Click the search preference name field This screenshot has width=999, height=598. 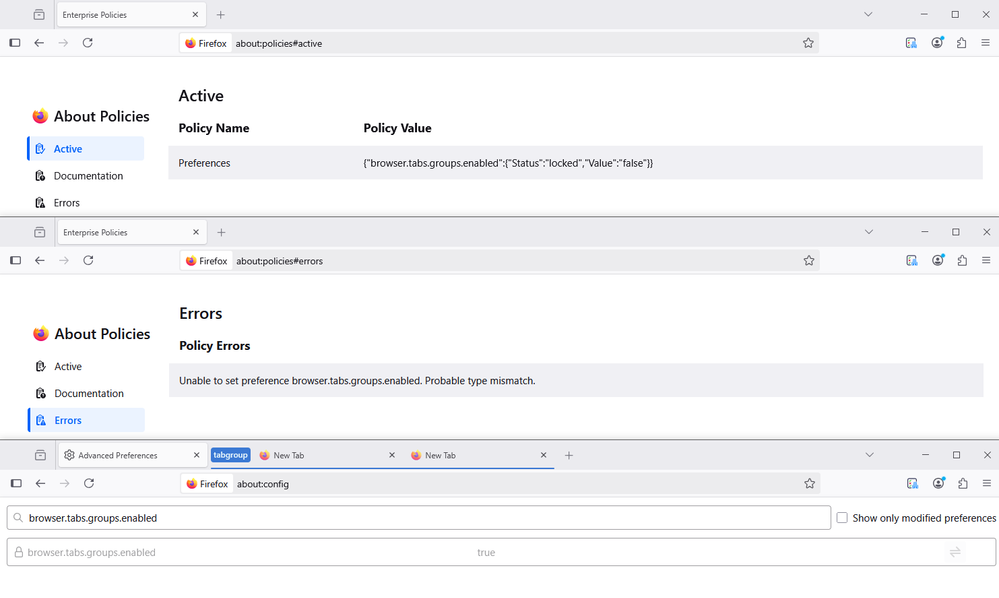420,518
